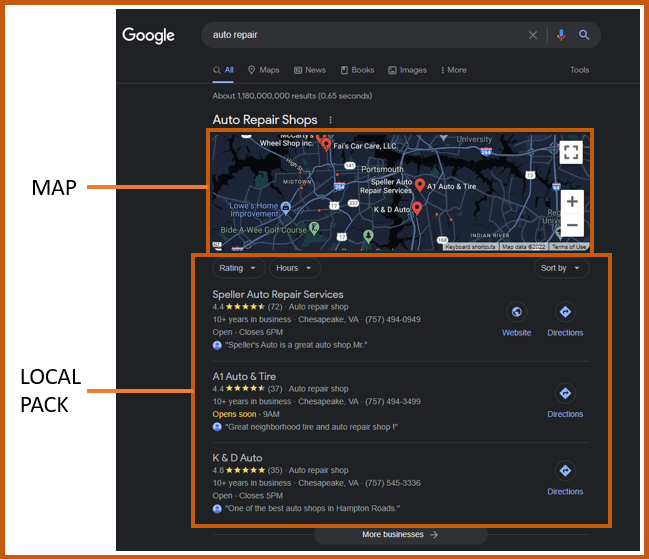Viewport: 649px width, 559px height.
Task: Click A1 Auto's 4.4 rating with 37 reviews
Action: (x=248, y=389)
